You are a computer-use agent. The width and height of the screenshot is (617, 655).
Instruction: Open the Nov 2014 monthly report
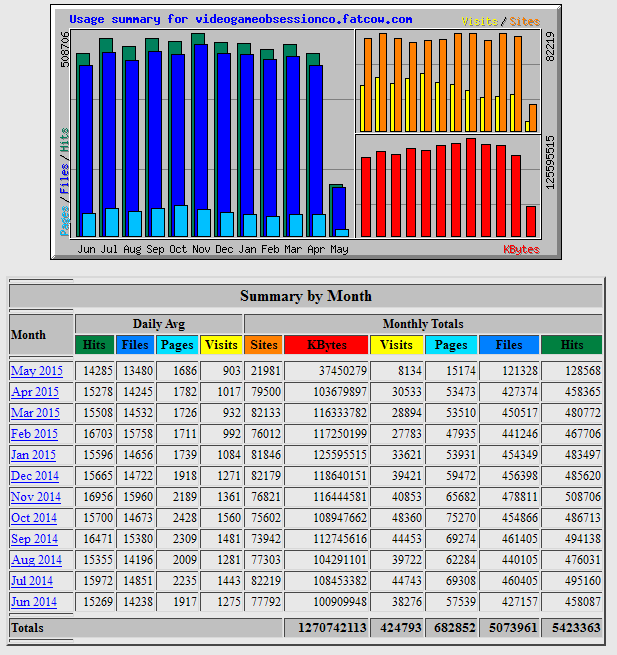pos(35,497)
